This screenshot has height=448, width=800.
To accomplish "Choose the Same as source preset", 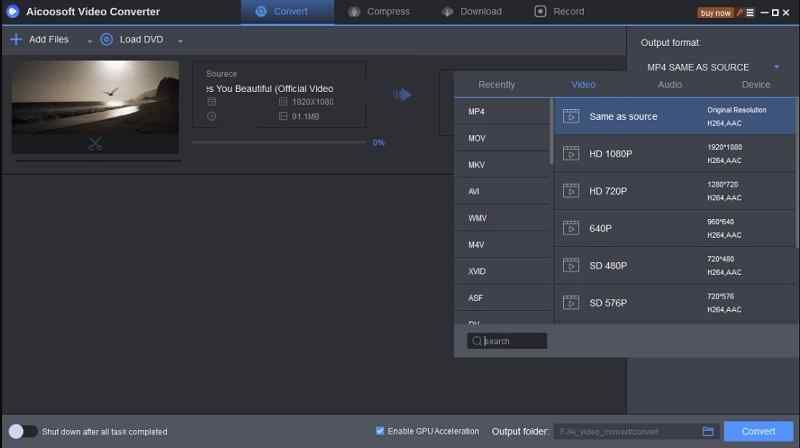I will [674, 116].
